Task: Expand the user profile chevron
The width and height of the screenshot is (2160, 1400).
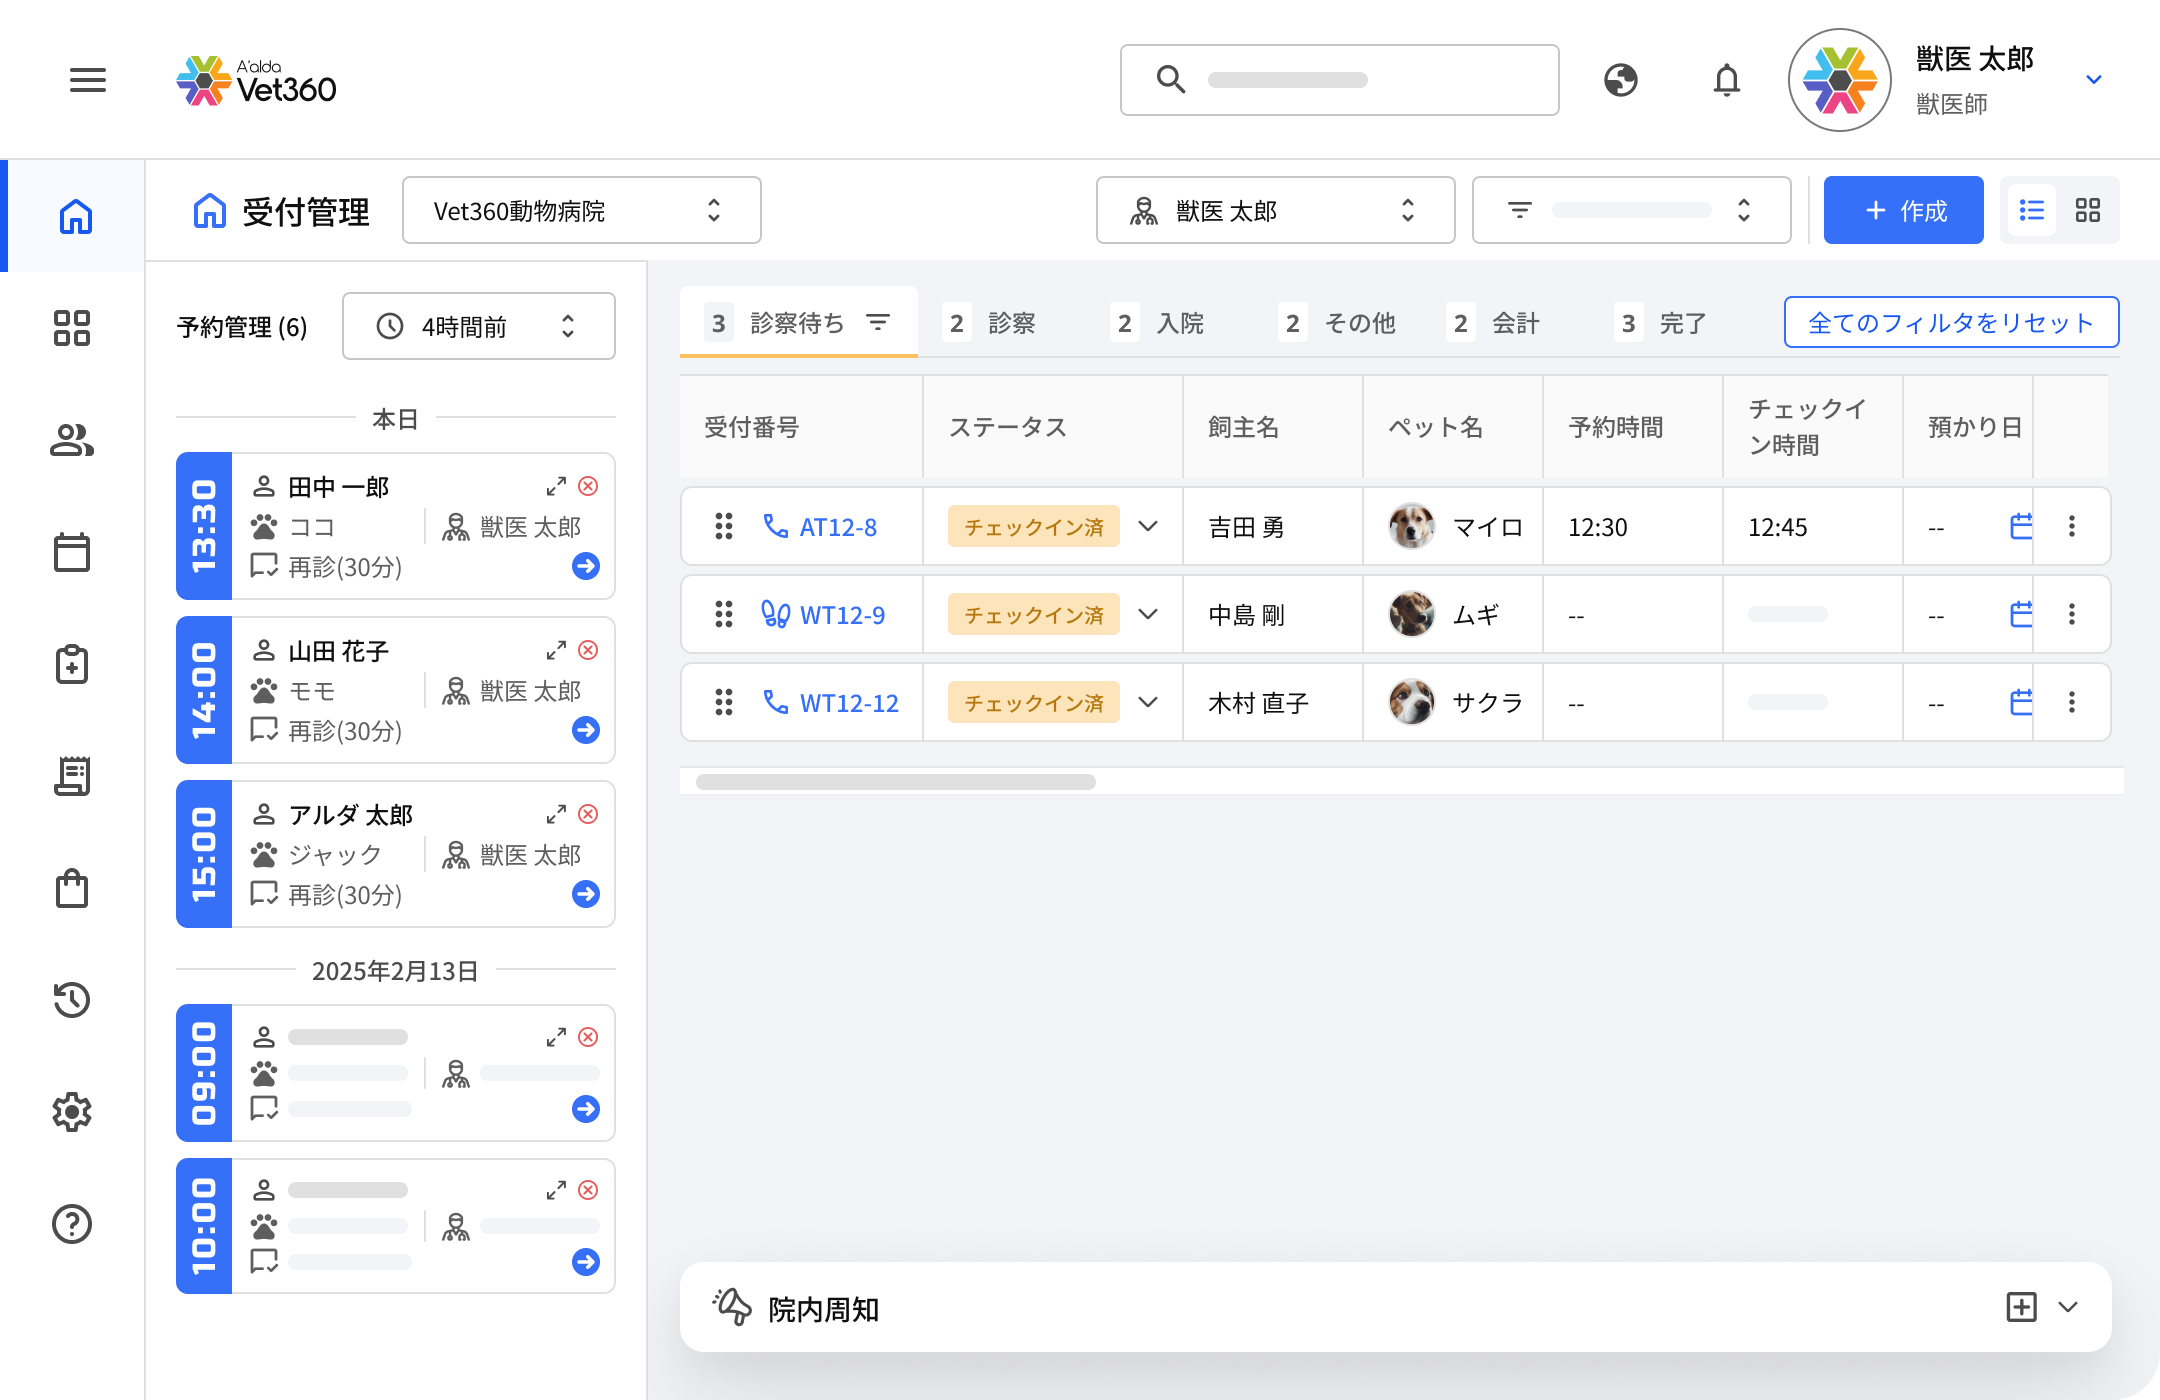Action: pyautogui.click(x=2094, y=80)
